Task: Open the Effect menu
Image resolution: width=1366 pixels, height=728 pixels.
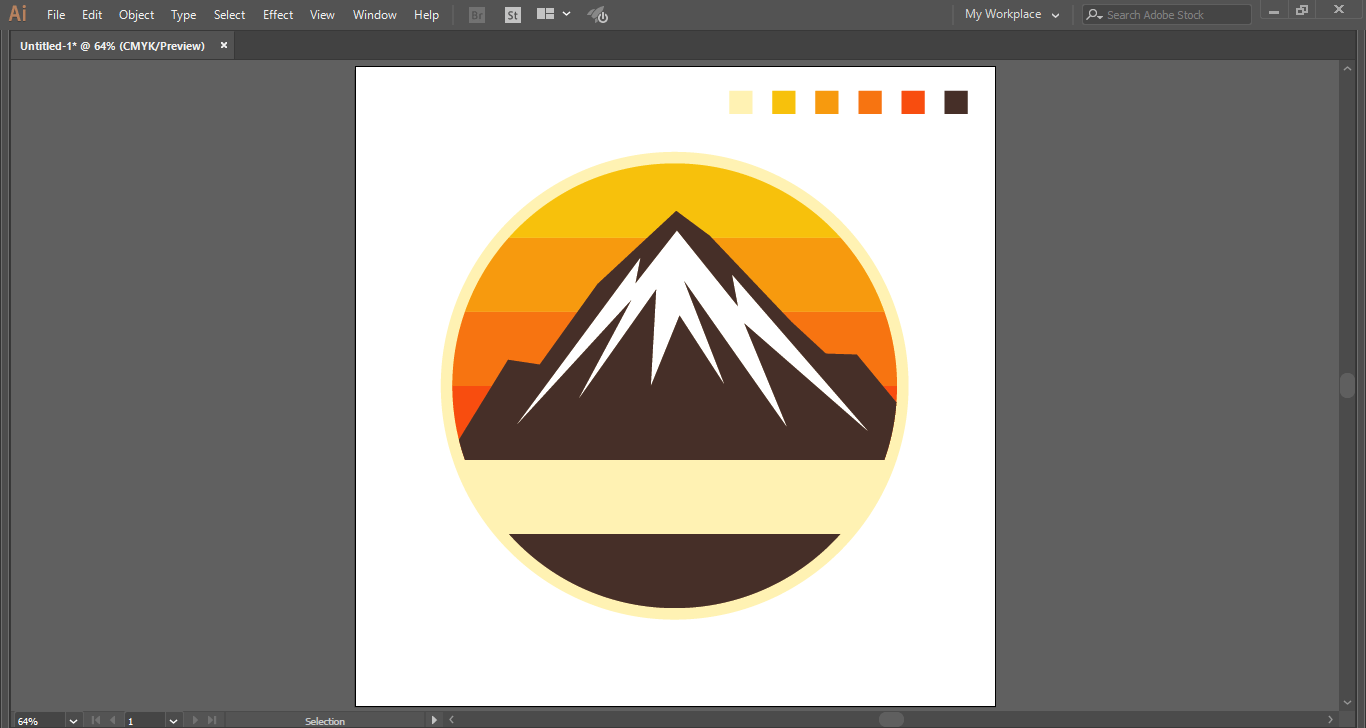Action: pyautogui.click(x=278, y=15)
